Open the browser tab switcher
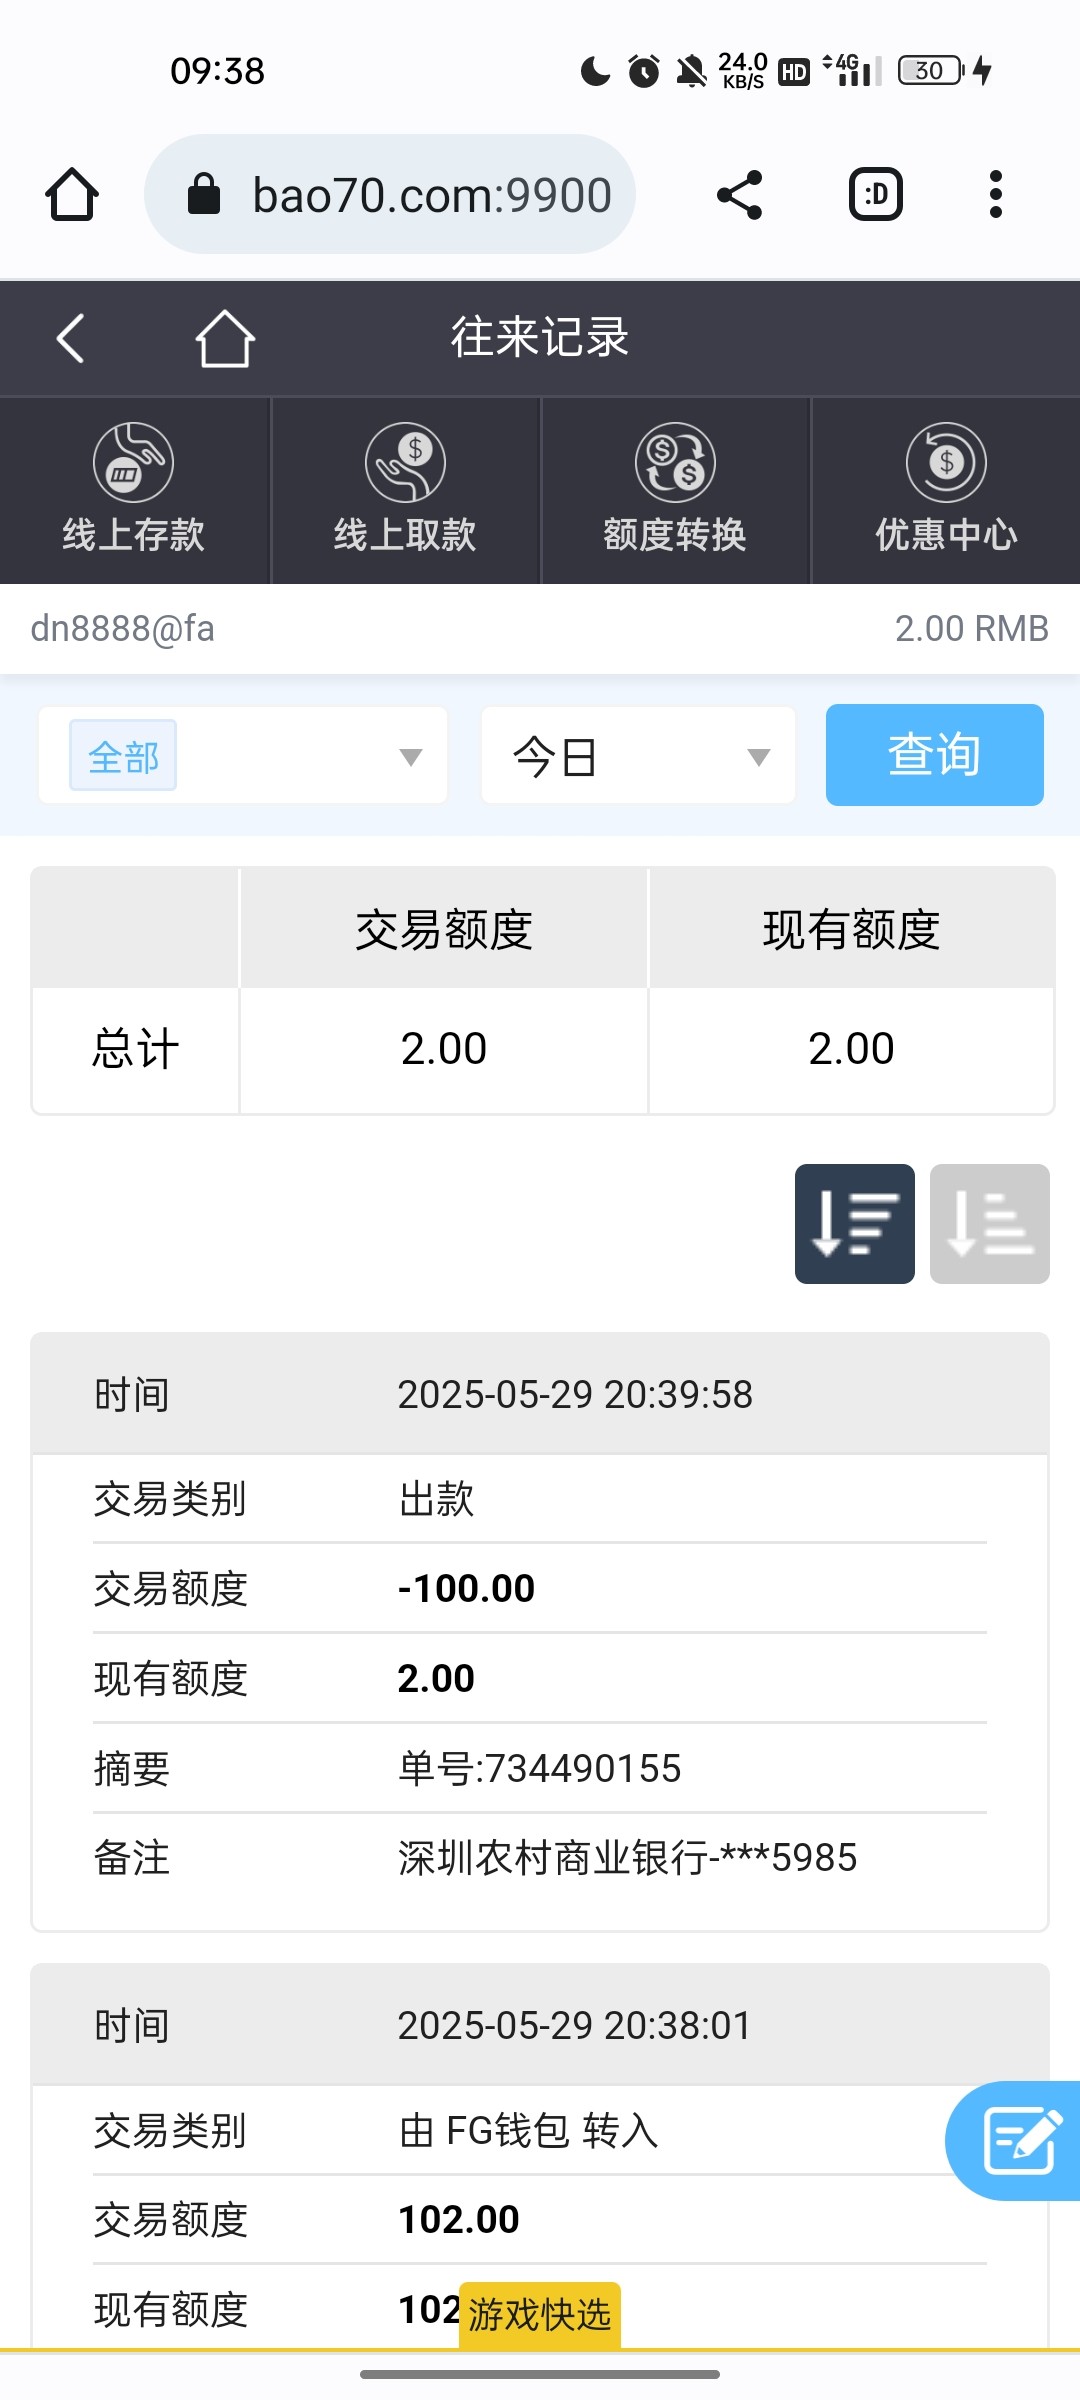1080x2400 pixels. 875,194
